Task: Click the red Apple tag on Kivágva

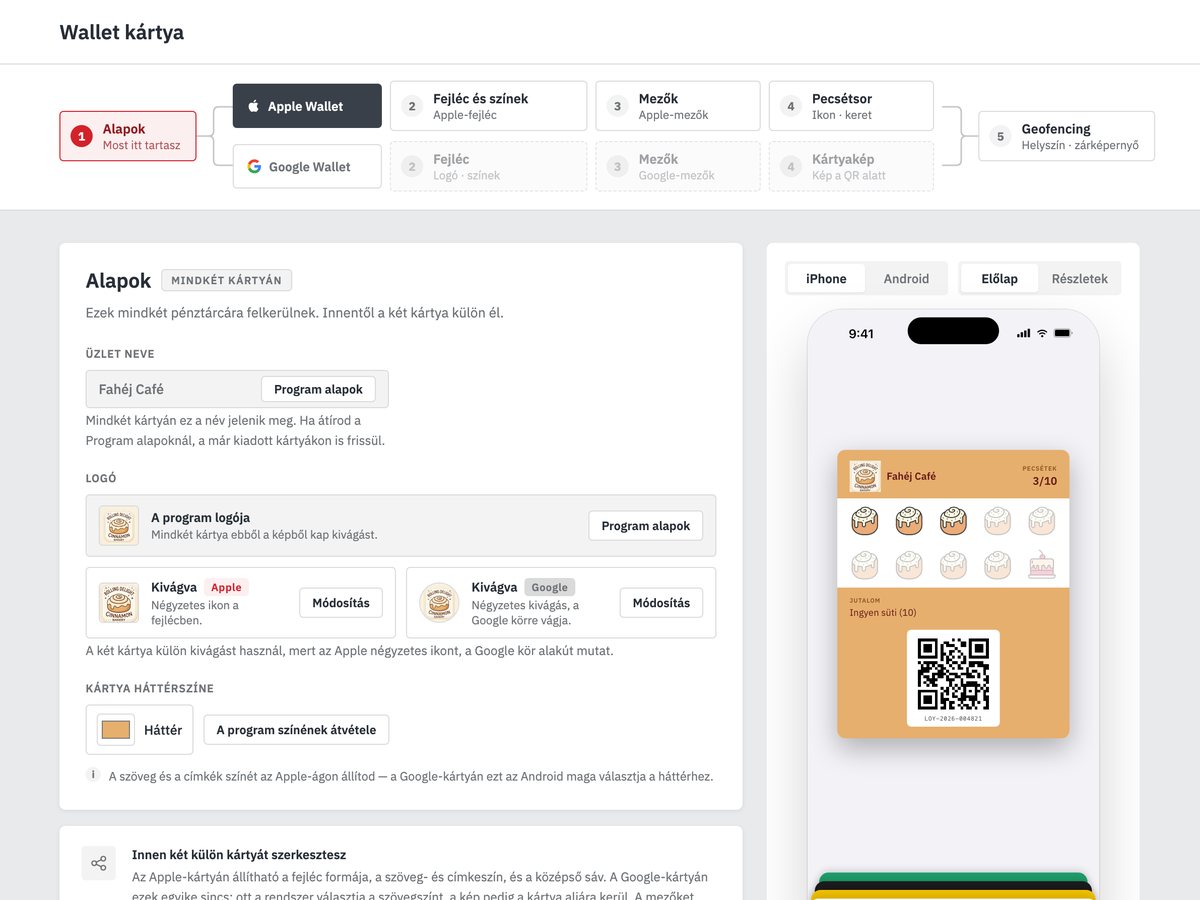Action: click(226, 588)
